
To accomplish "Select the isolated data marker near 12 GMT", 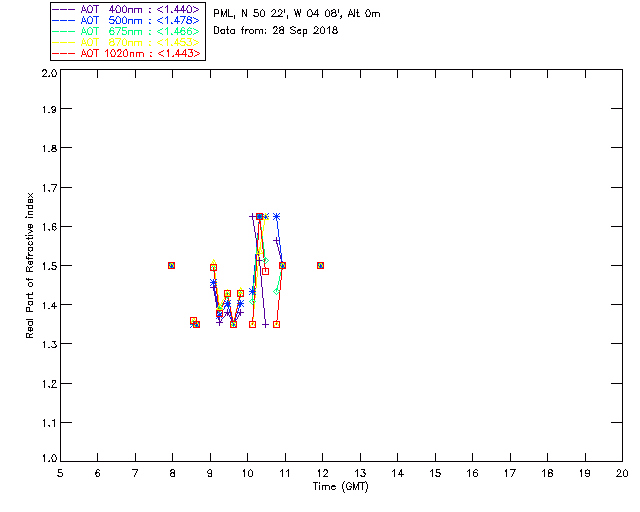I will pyautogui.click(x=320, y=265).
